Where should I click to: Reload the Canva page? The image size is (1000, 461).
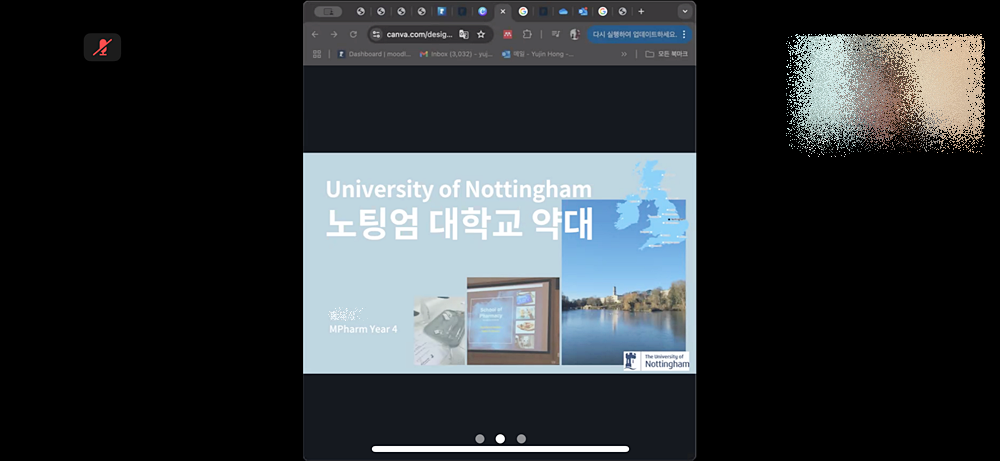(353, 34)
